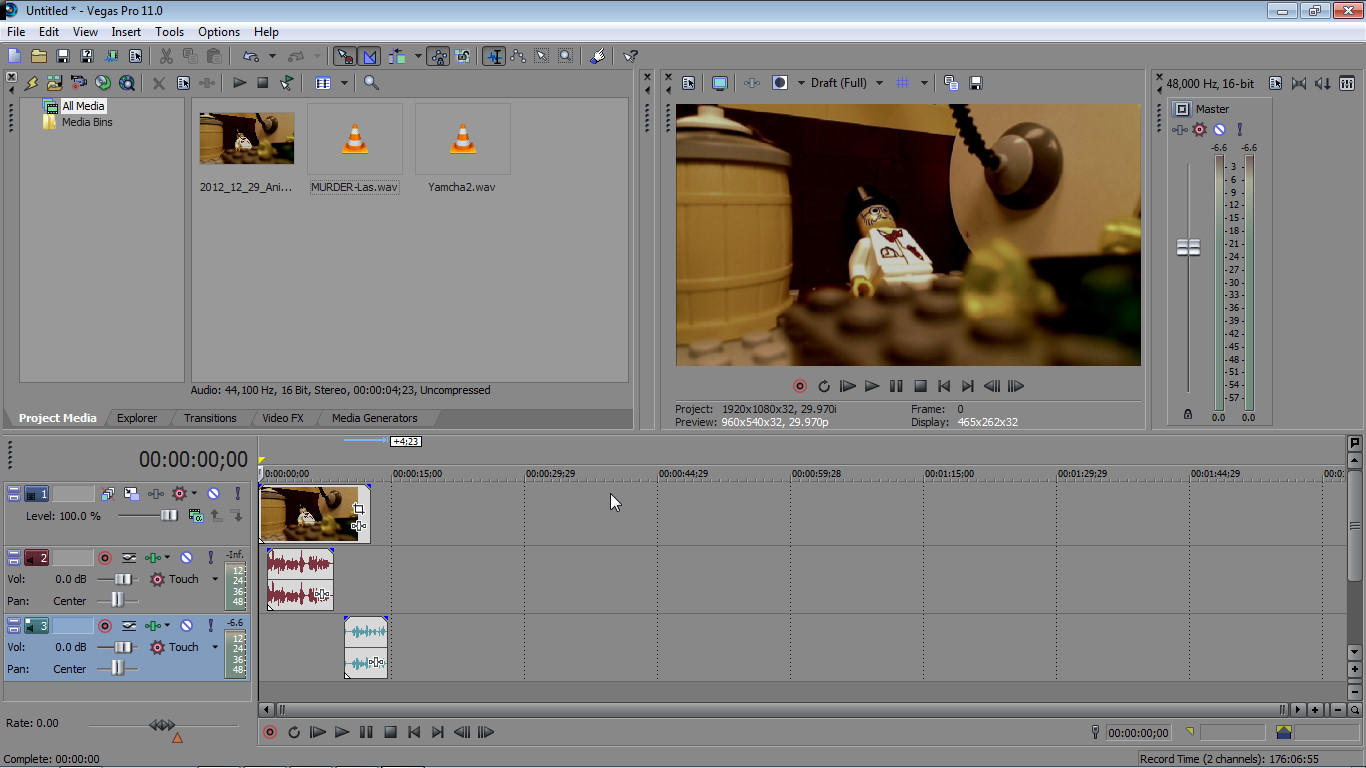Select the video clip on timeline track 1
1366x768 pixels.
[x=315, y=514]
